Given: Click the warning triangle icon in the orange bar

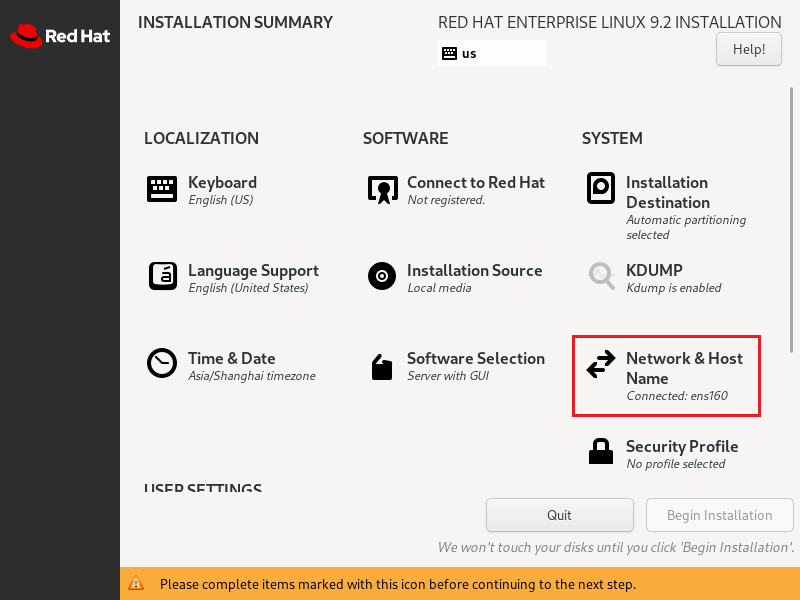Looking at the screenshot, I should point(136,583).
